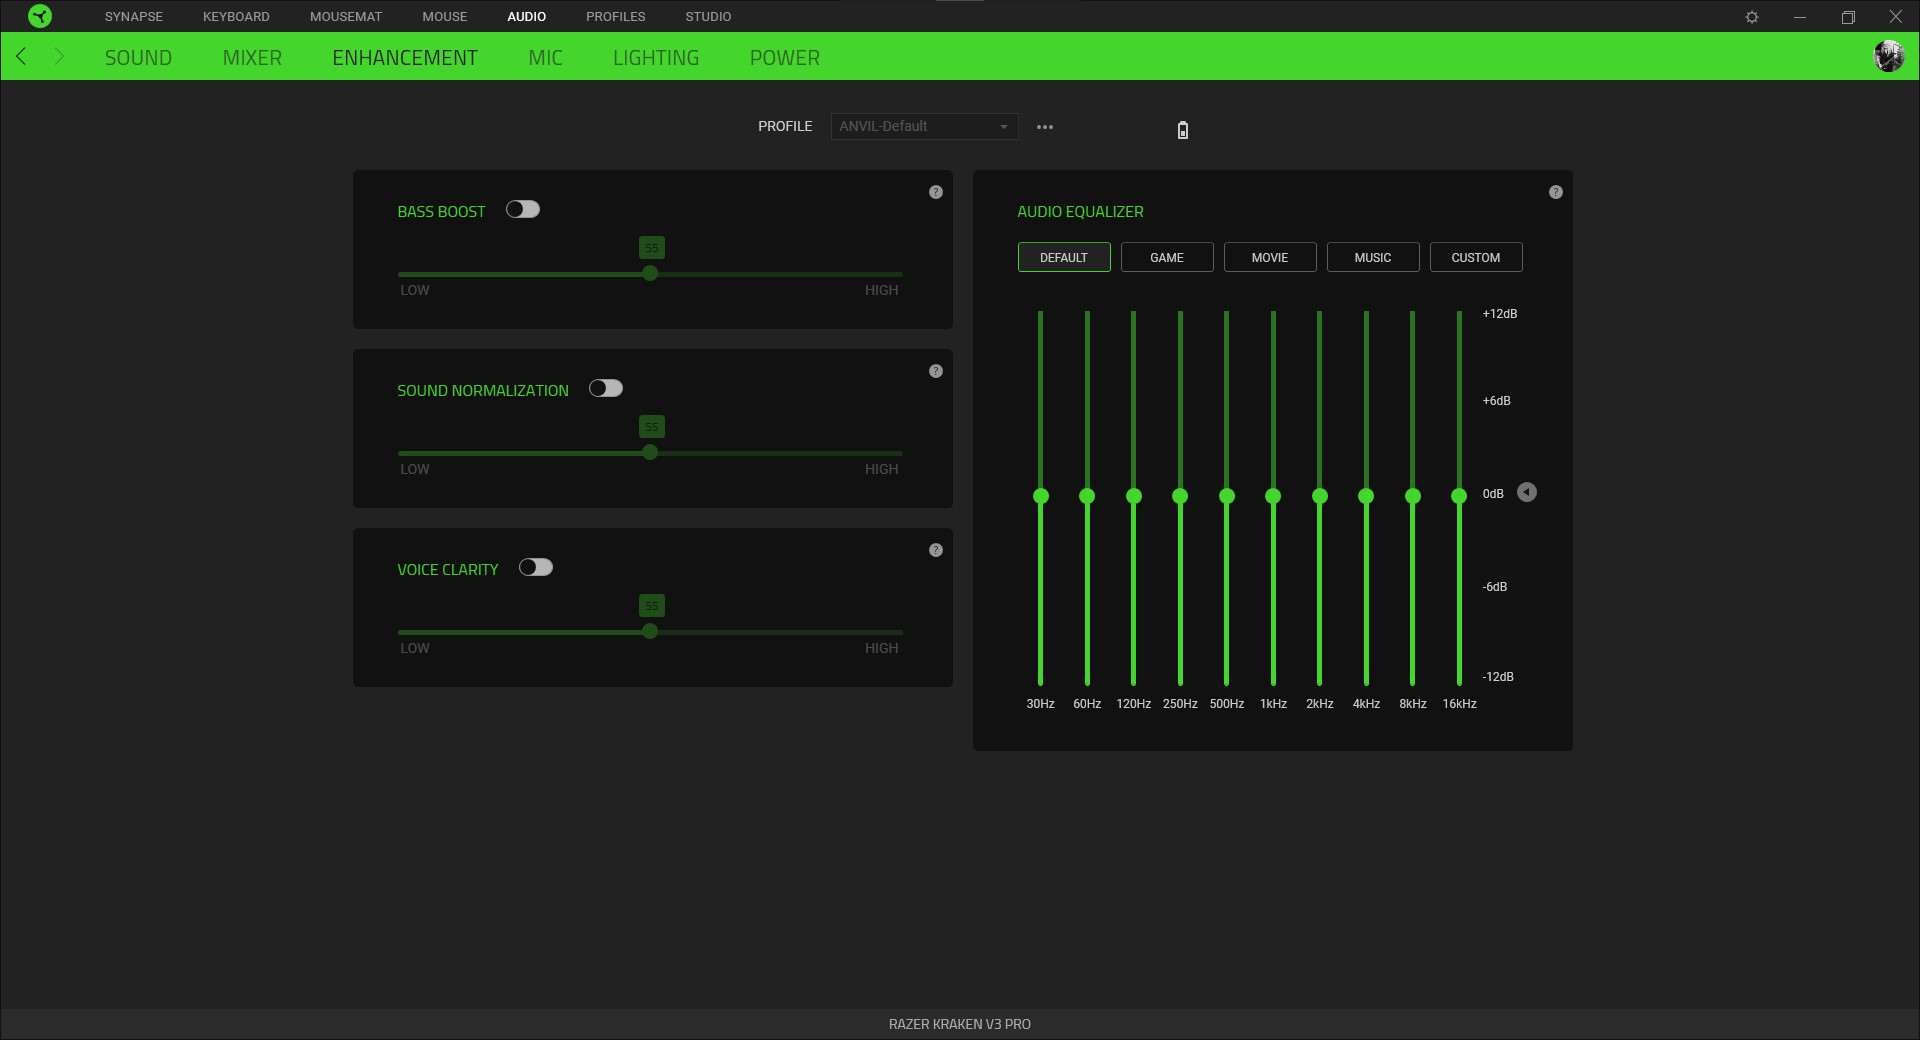The height and width of the screenshot is (1040, 1920).
Task: Click the Razer logo icon
Action: pyautogui.click(x=39, y=16)
